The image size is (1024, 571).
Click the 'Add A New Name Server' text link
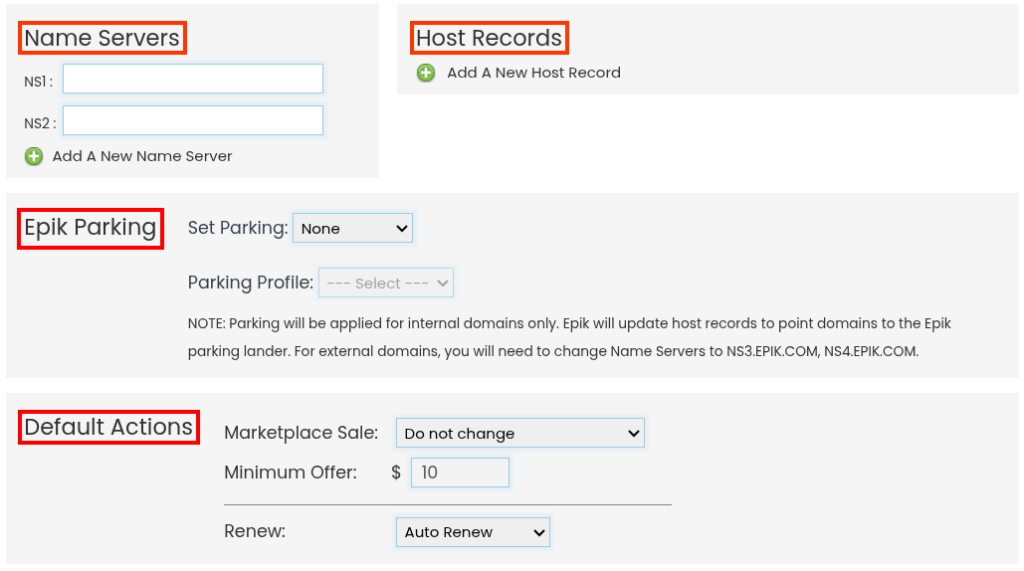coord(142,156)
